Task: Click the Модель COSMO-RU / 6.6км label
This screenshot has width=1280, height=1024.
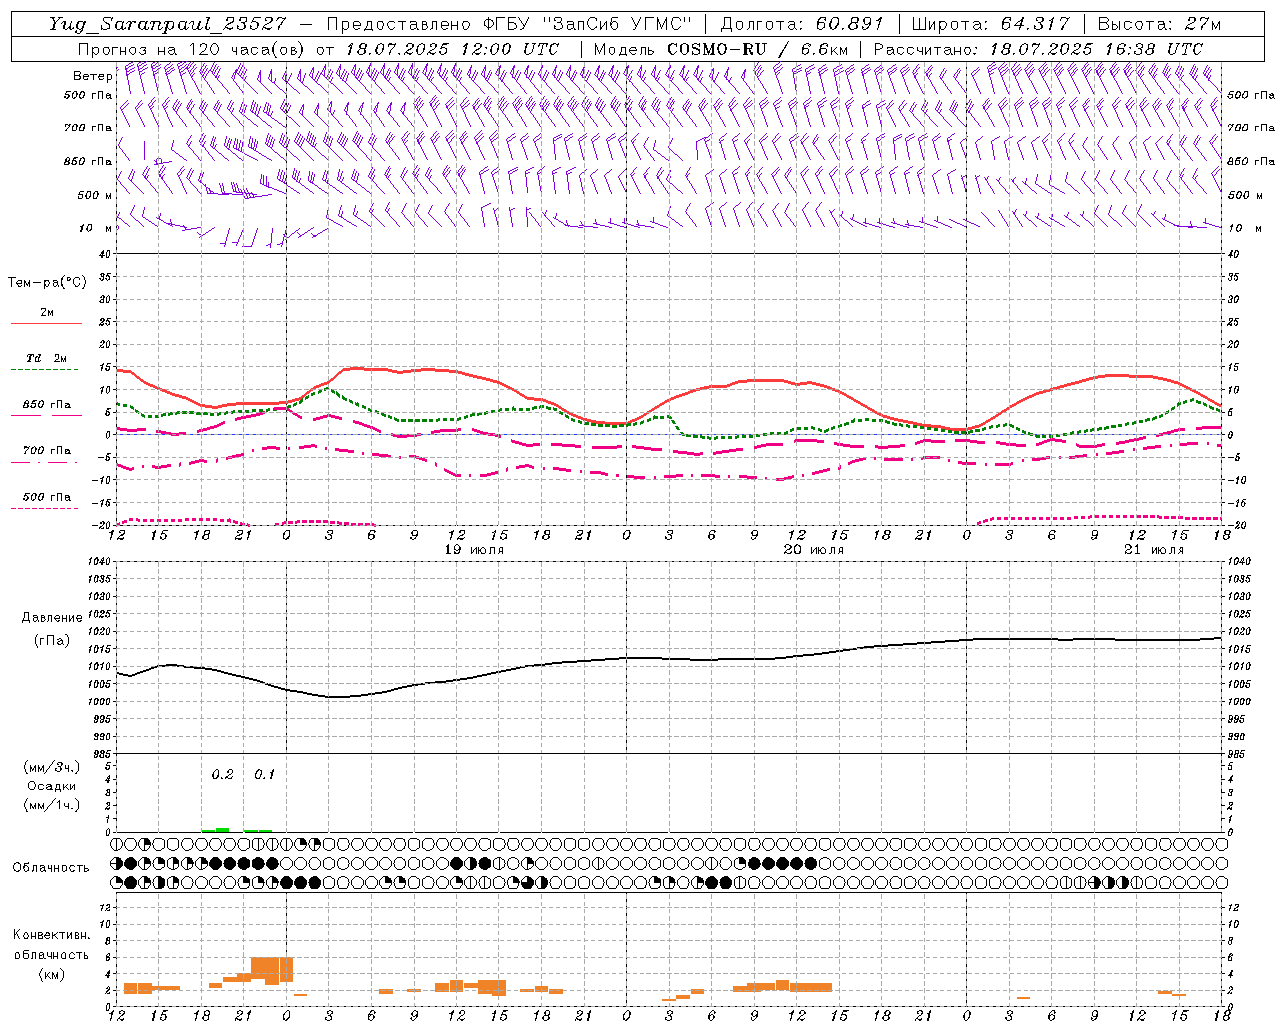Action: coord(721,49)
